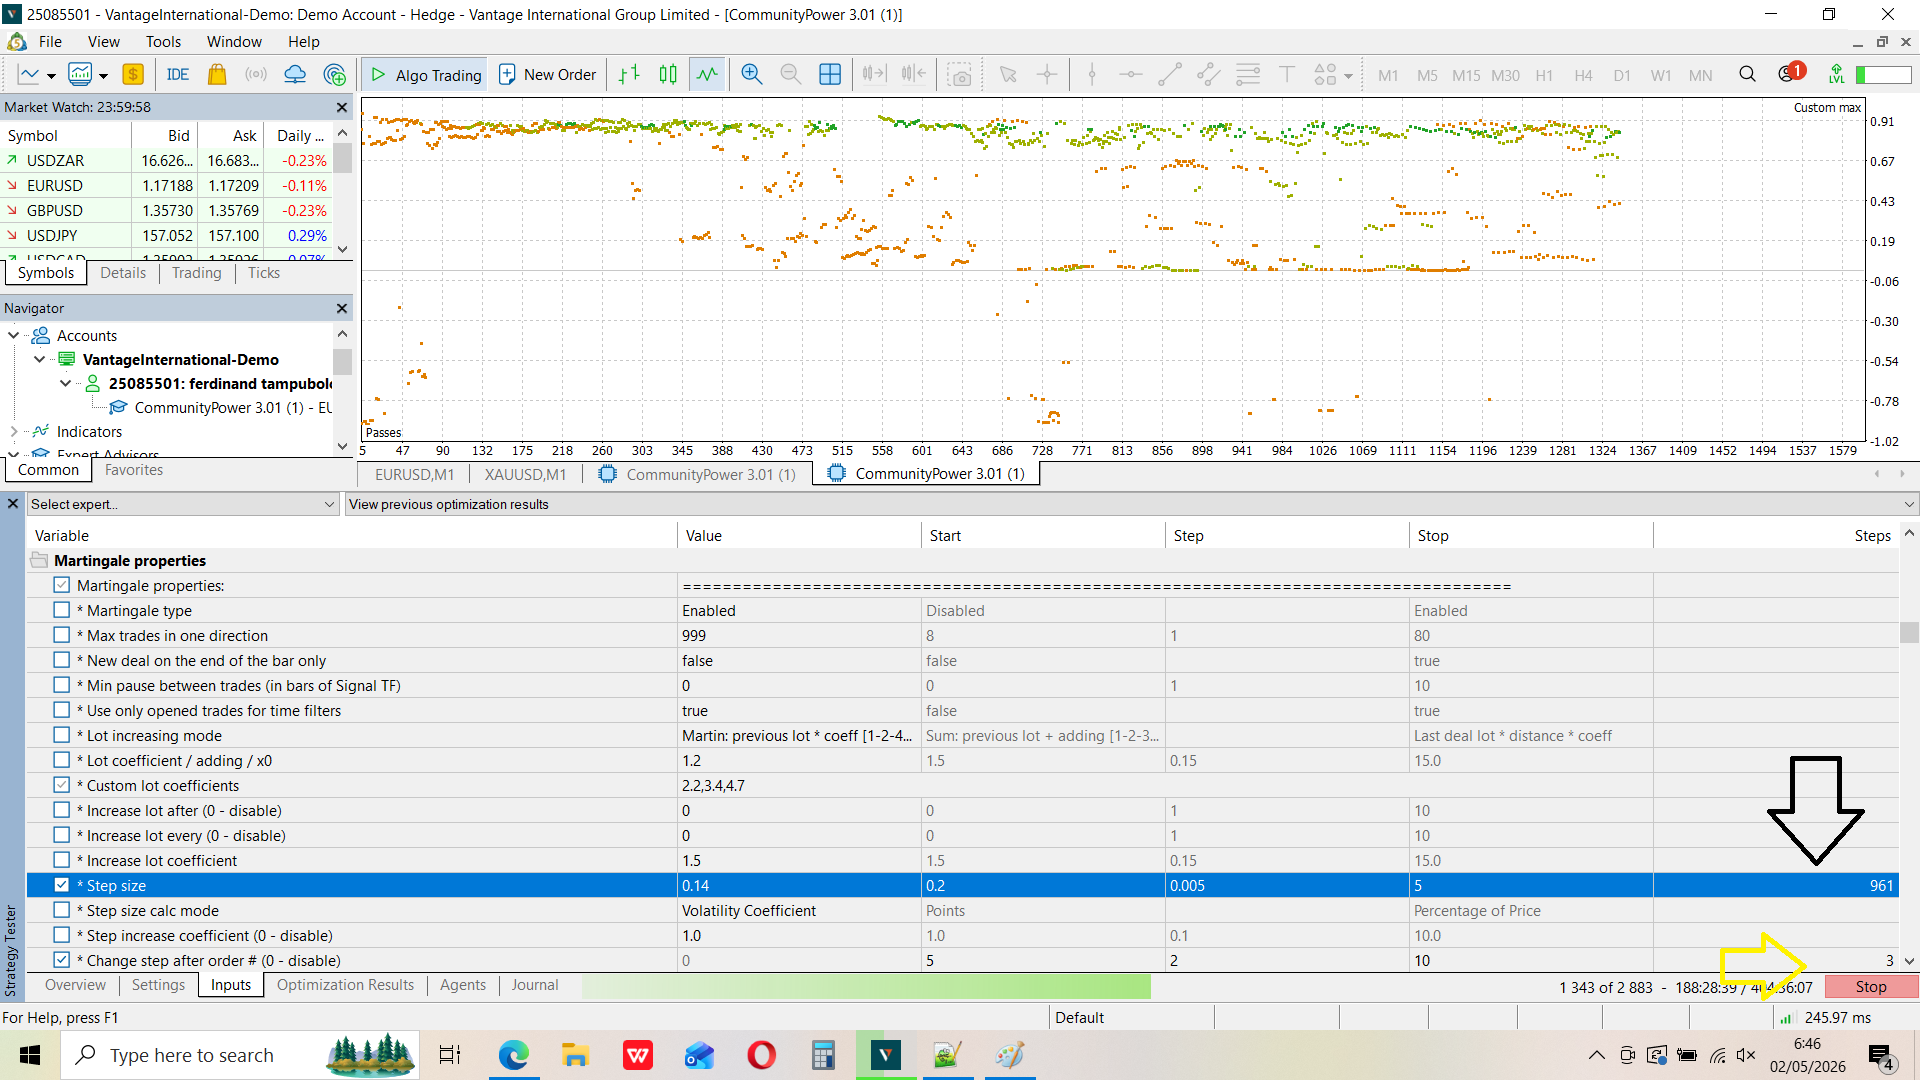
Task: Open the Select expert dropdown
Action: click(183, 504)
